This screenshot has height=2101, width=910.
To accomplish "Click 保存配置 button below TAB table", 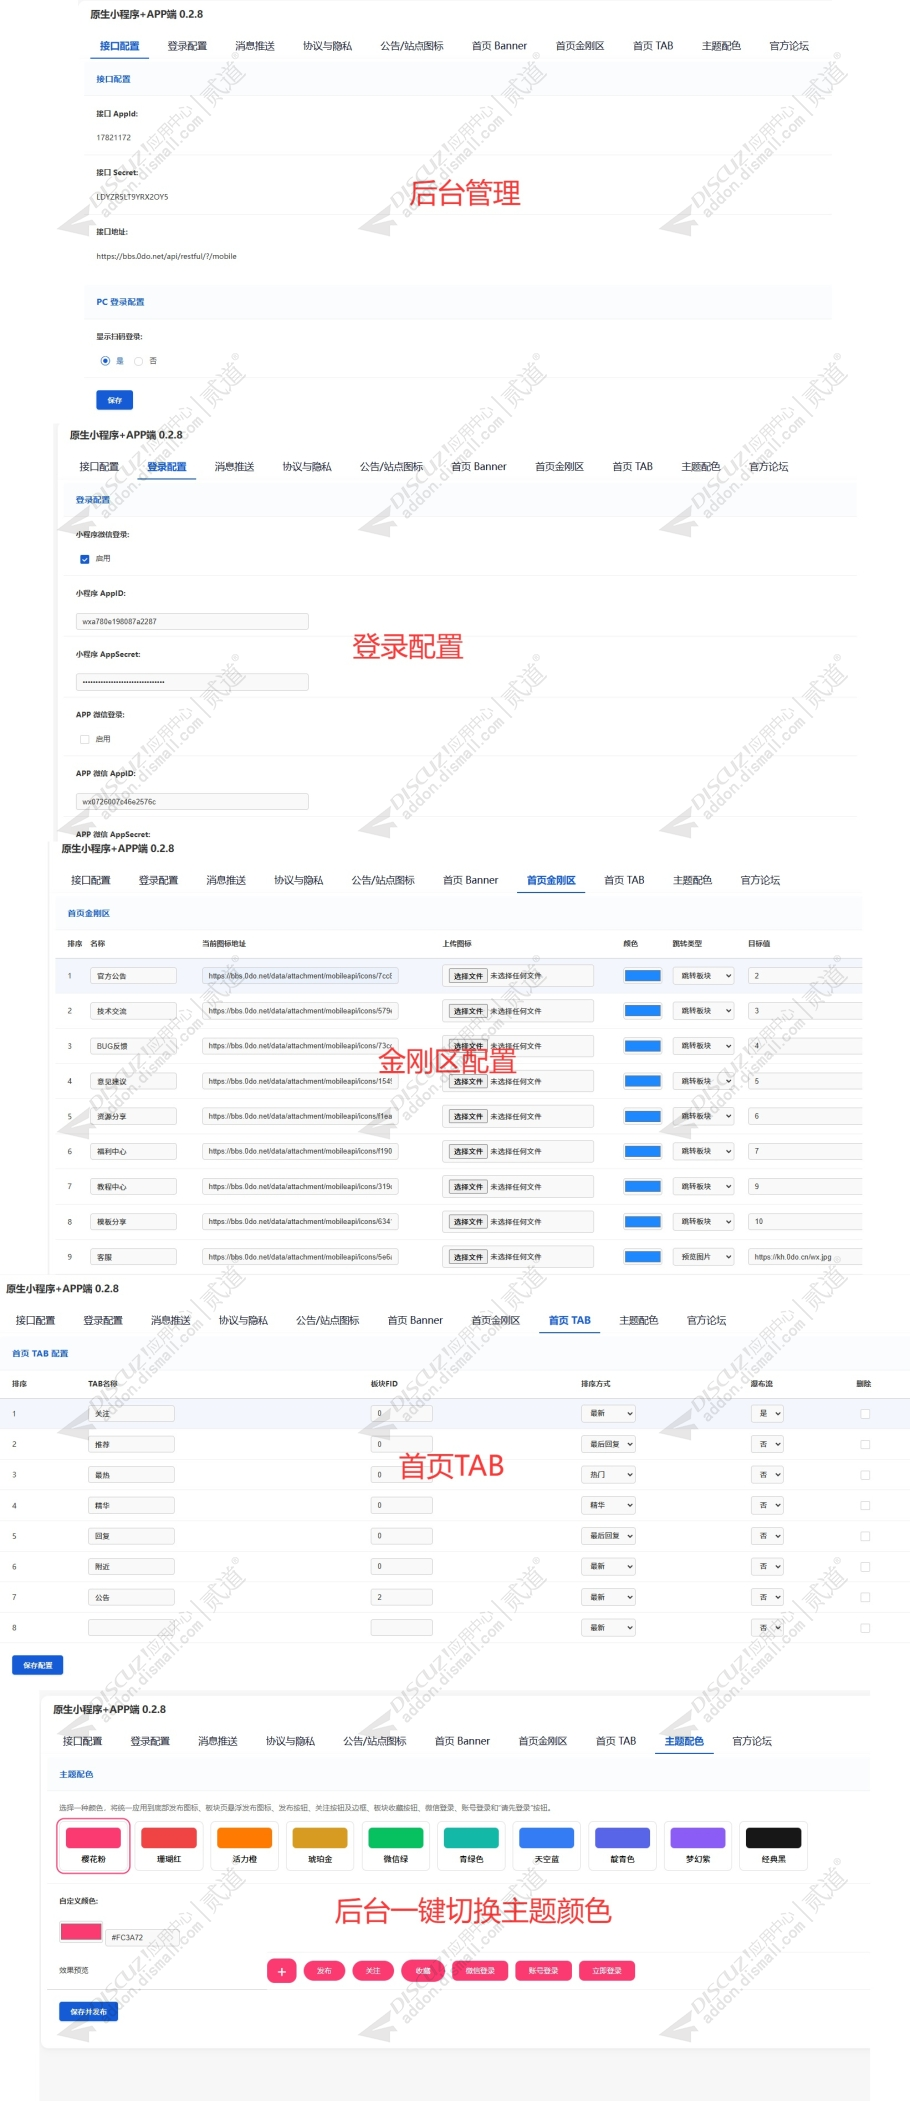I will pos(38,1665).
